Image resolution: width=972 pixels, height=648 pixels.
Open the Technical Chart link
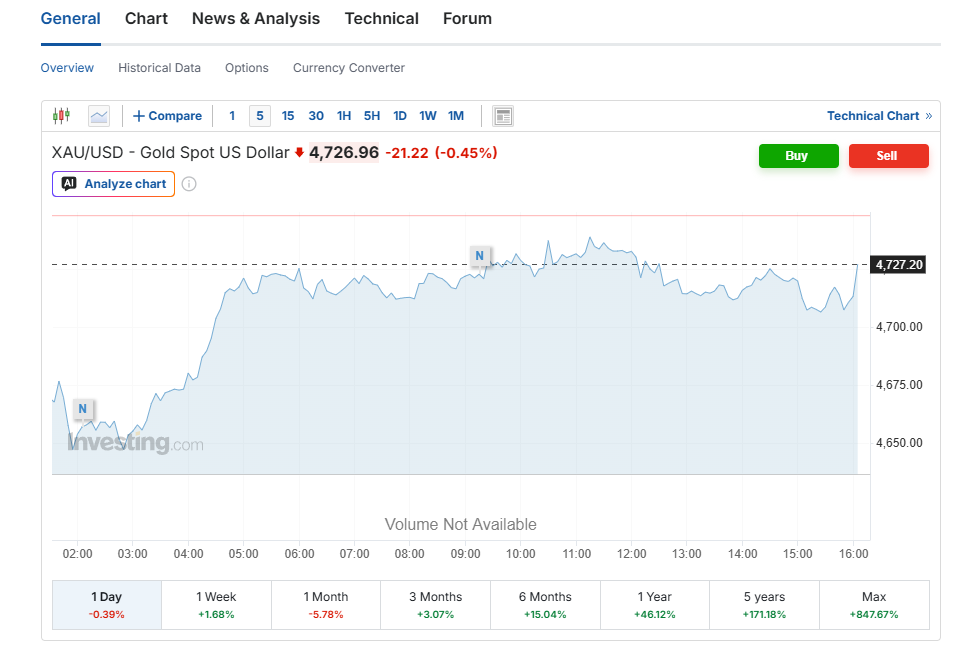pyautogui.click(x=878, y=116)
